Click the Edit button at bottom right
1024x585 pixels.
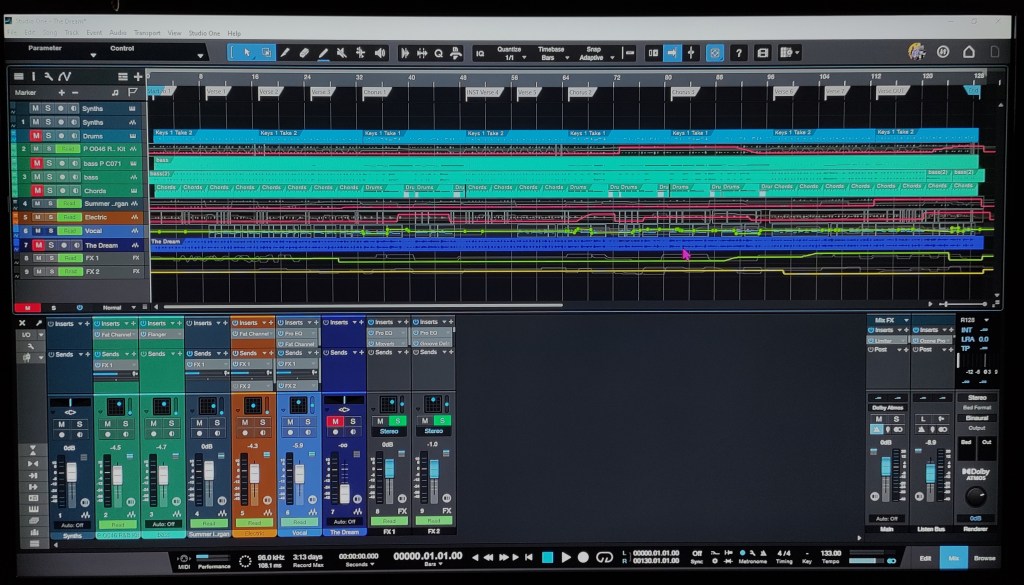pos(925,558)
